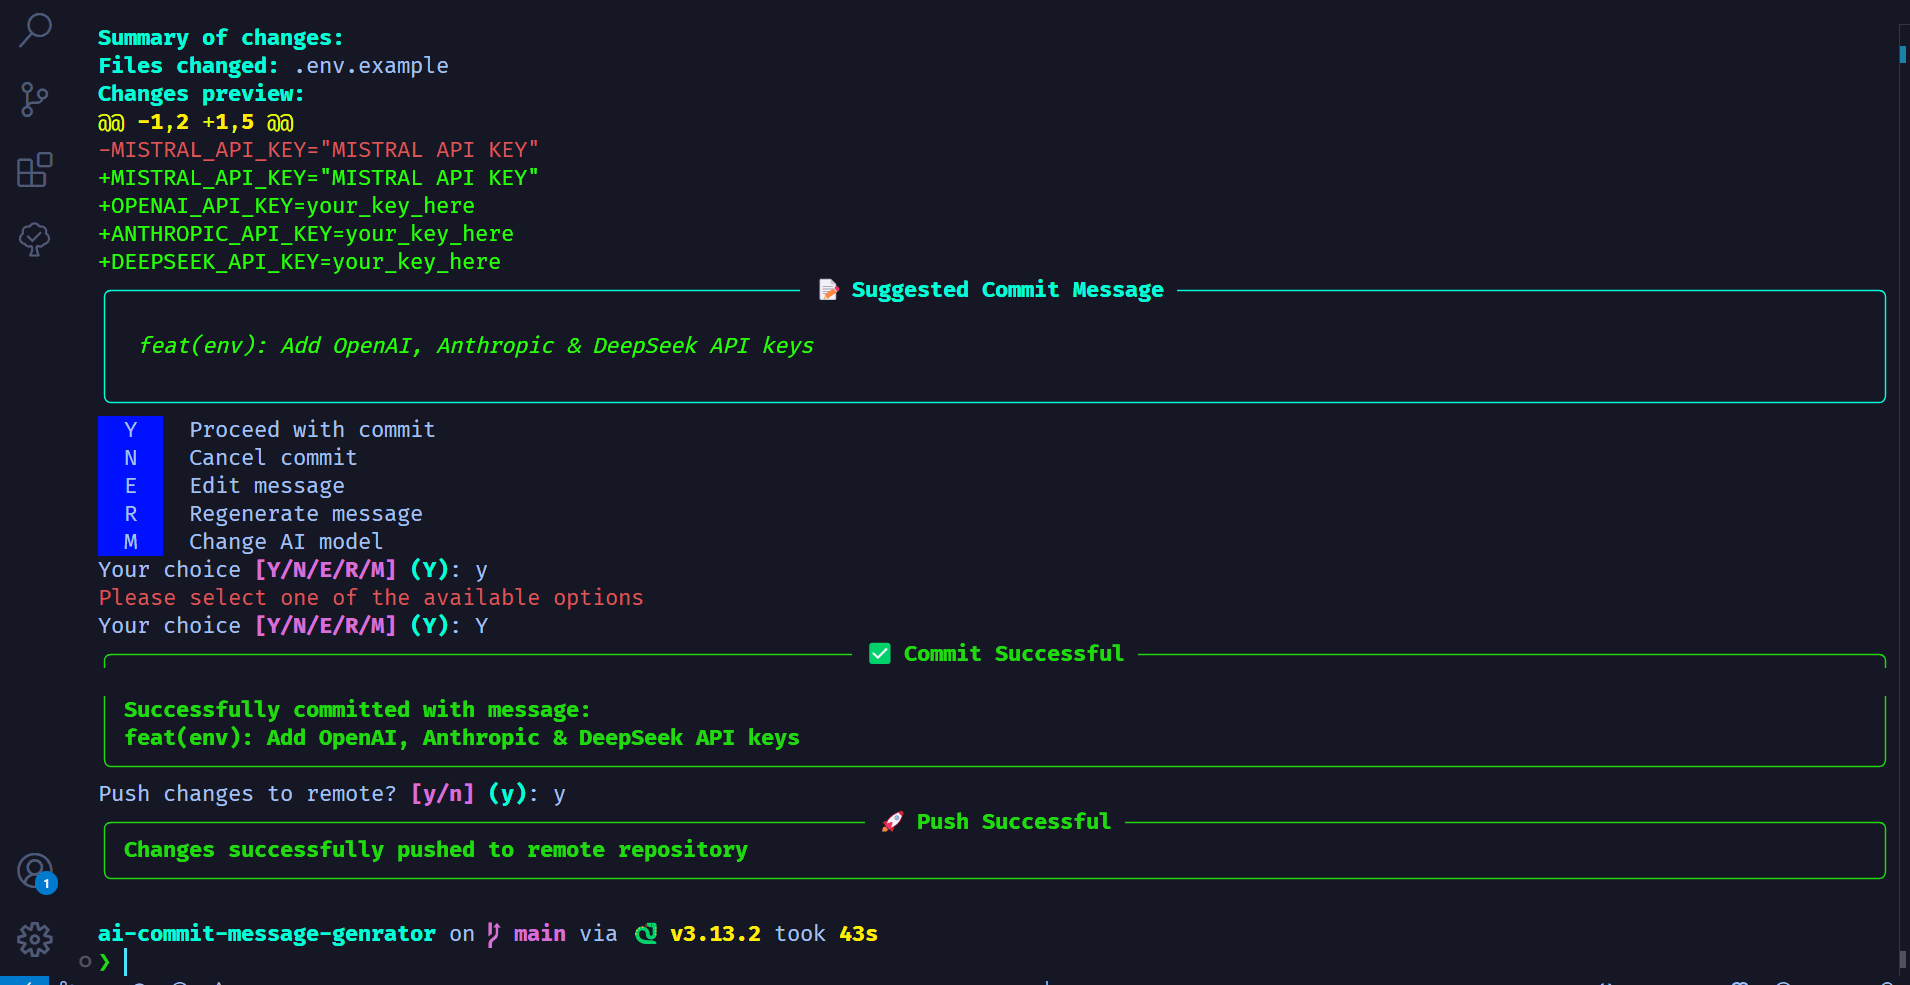Click the checked checkbox on Commit Successful header

click(879, 653)
